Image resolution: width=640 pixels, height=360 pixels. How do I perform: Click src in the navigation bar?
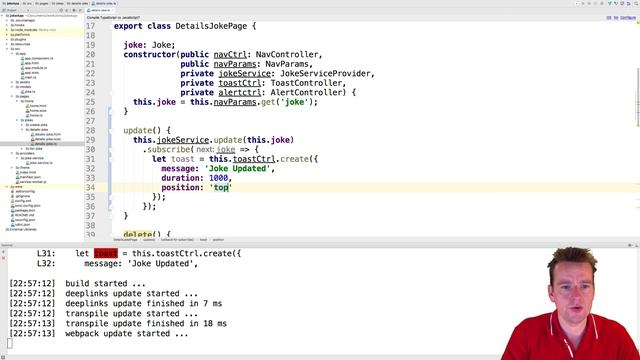tap(27, 4)
